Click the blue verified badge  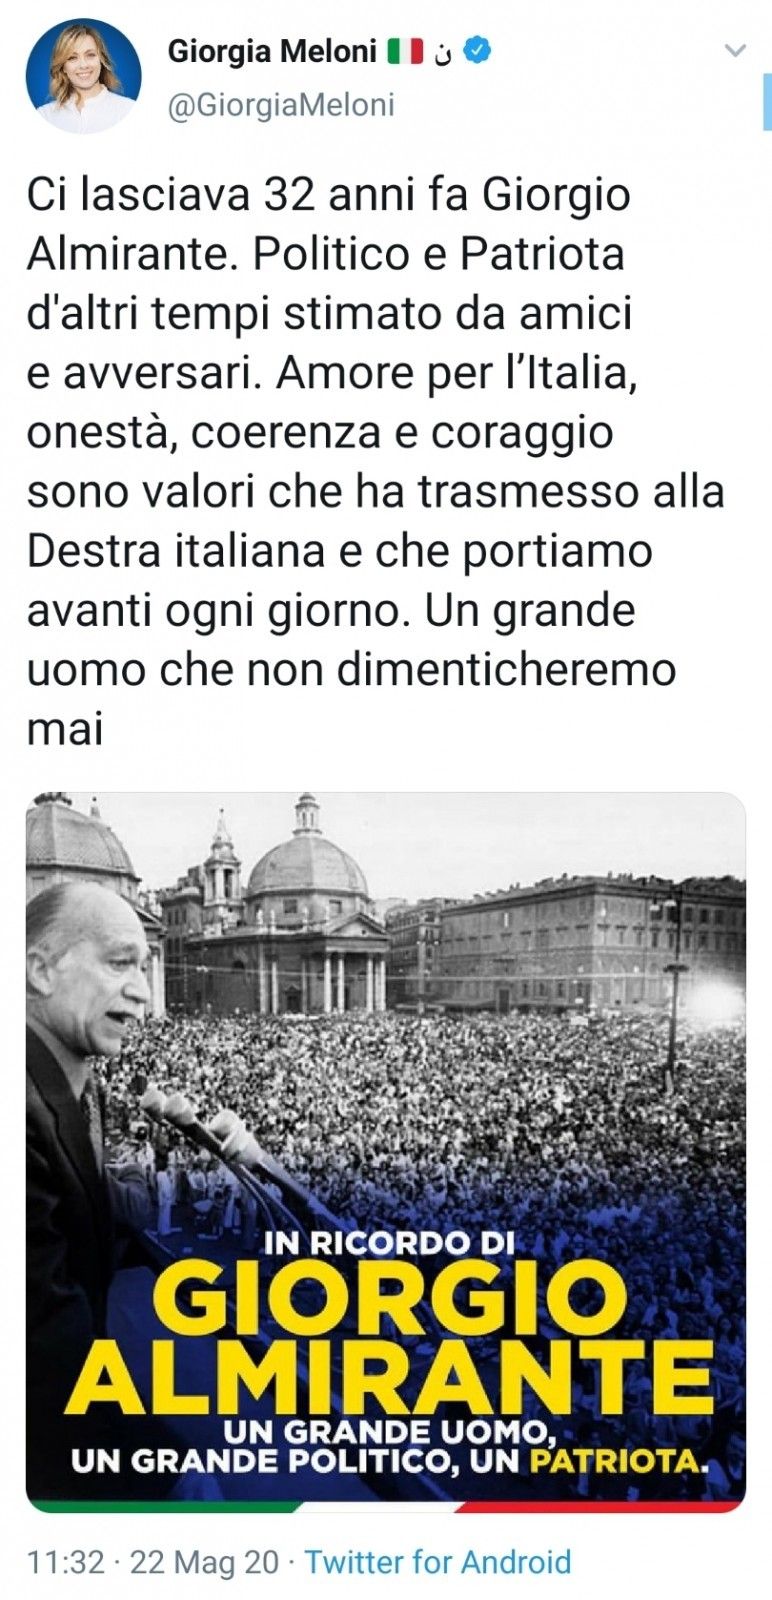click(477, 51)
